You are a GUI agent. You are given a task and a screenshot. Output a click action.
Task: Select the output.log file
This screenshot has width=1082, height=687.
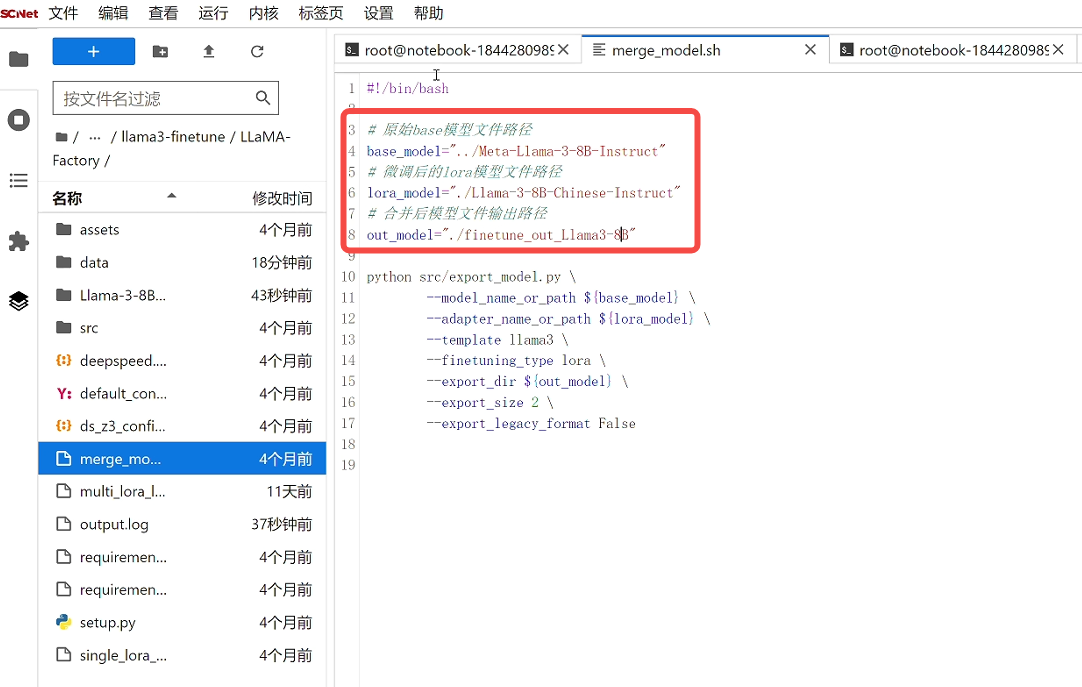[x=114, y=524]
